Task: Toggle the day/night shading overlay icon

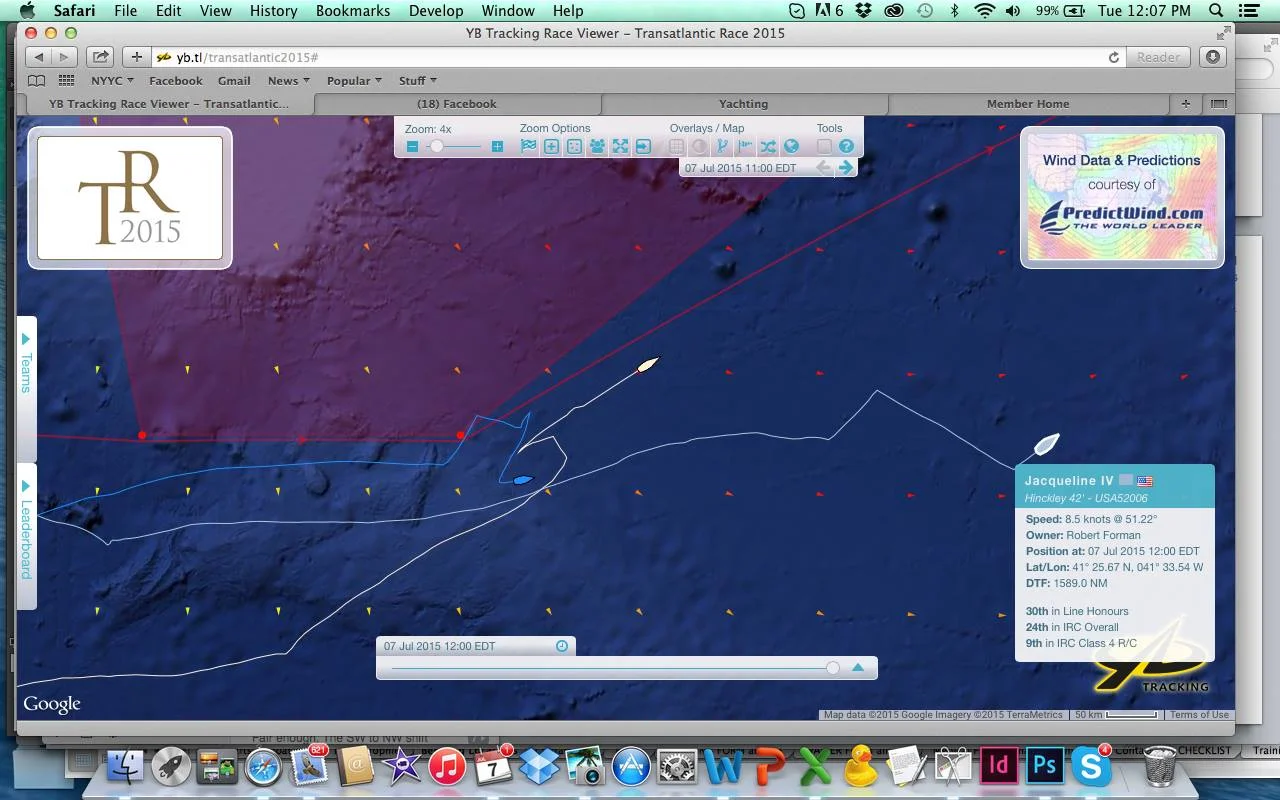Action: (x=700, y=146)
